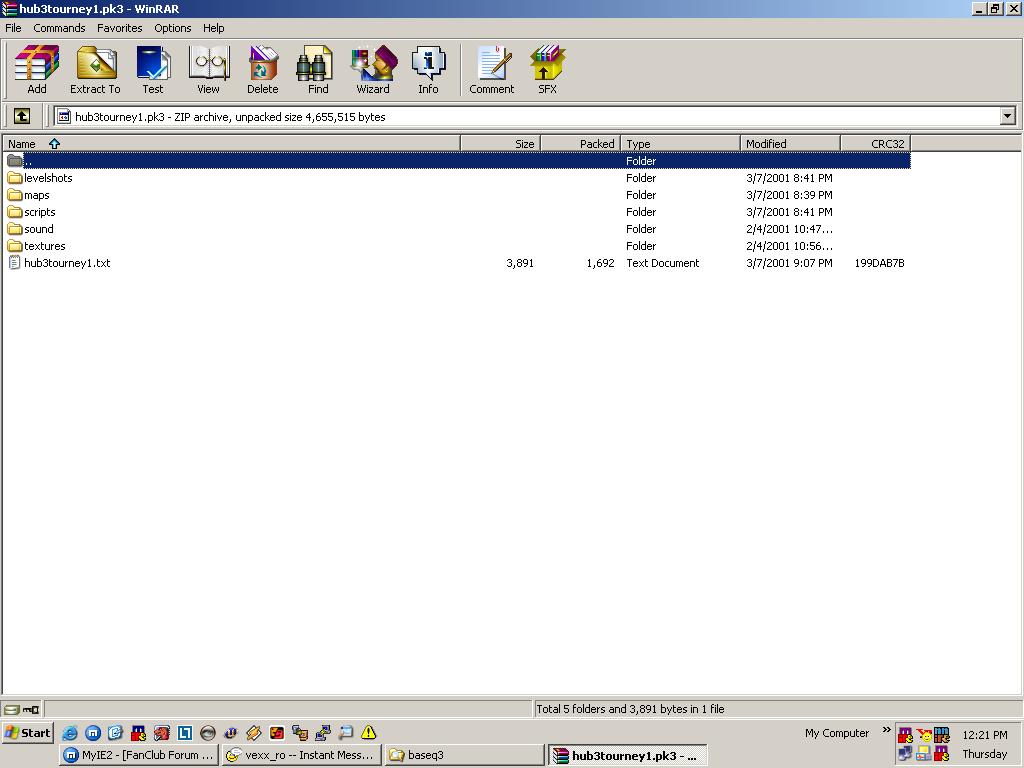
Task: Go up one level with the arrow button
Action: tap(22, 116)
